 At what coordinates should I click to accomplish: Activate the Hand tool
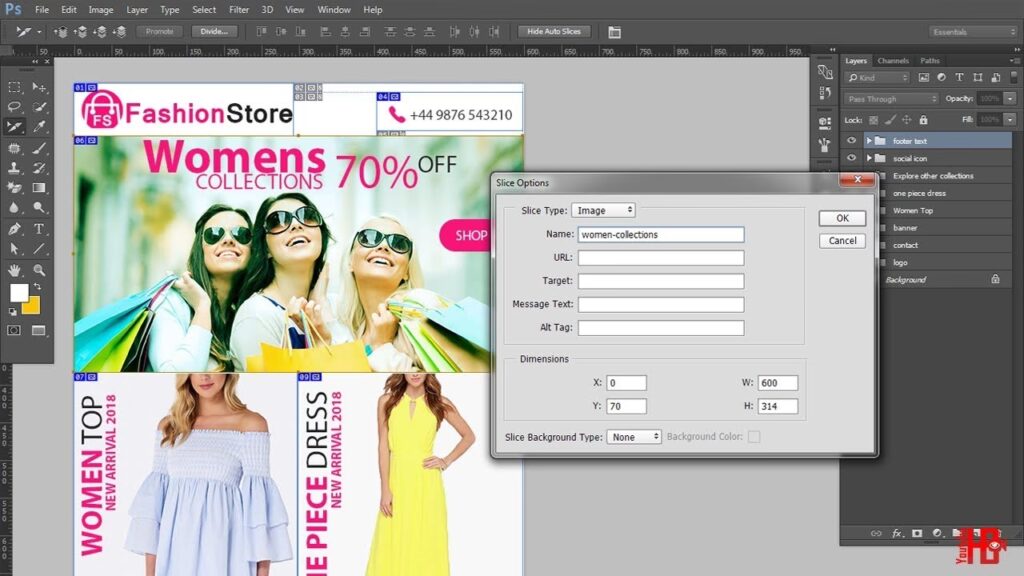[x=15, y=269]
